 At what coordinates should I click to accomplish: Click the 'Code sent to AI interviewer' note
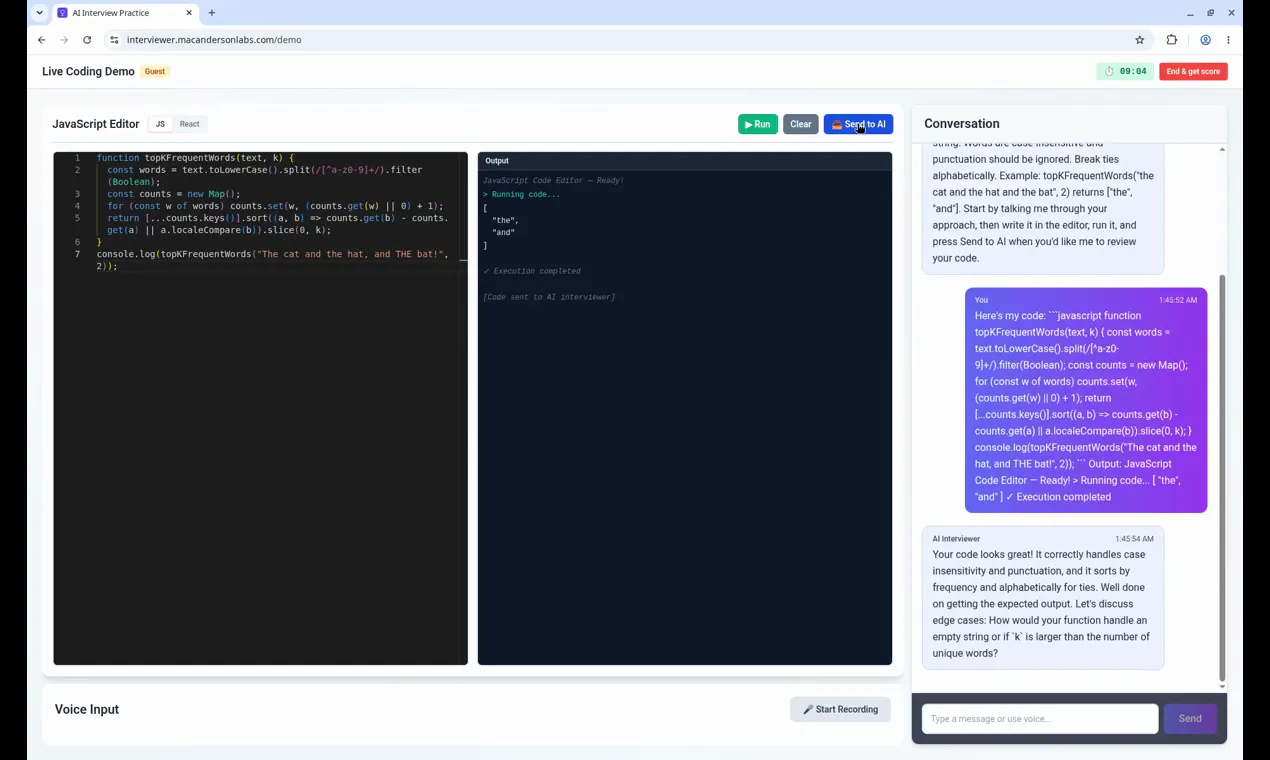point(549,297)
